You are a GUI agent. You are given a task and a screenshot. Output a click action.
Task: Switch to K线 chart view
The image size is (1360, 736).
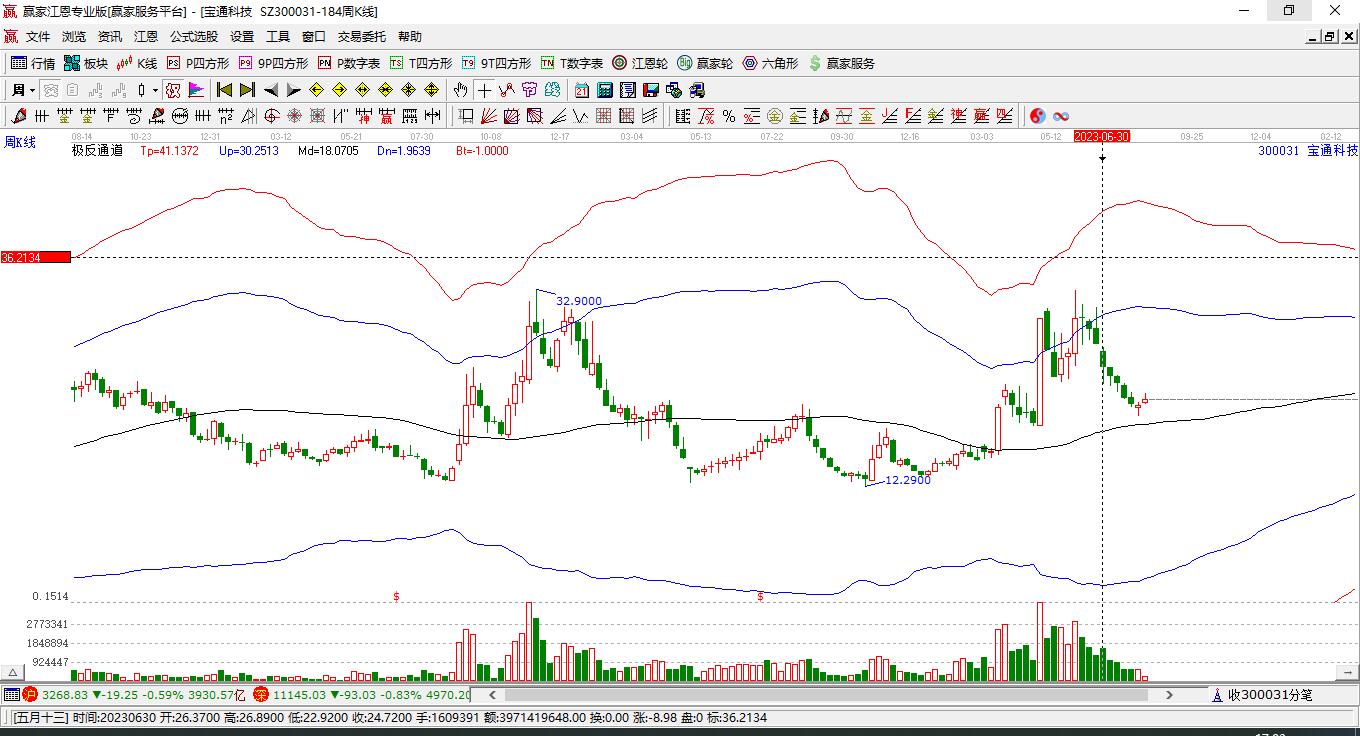pyautogui.click(x=138, y=63)
